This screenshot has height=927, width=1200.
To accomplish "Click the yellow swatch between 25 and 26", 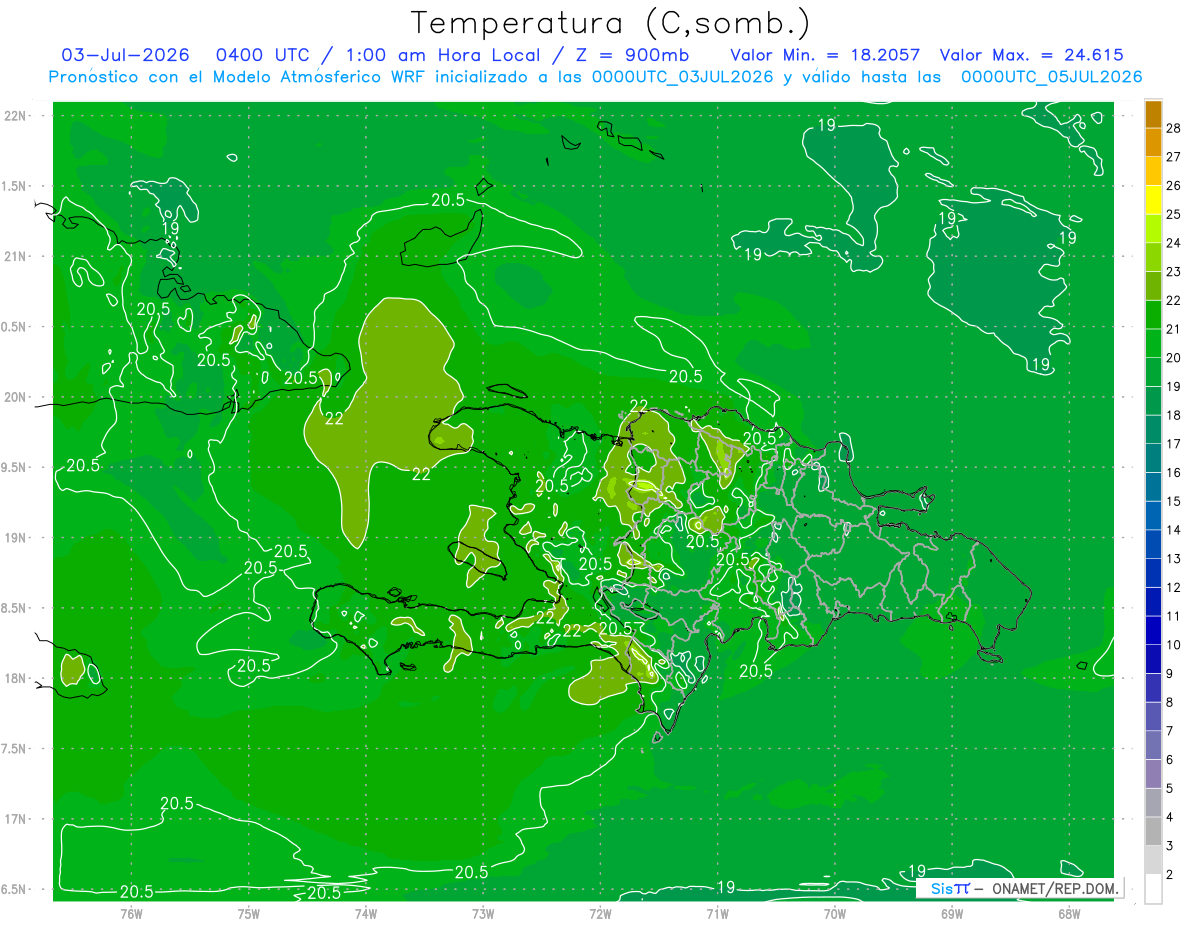I will (1153, 200).
